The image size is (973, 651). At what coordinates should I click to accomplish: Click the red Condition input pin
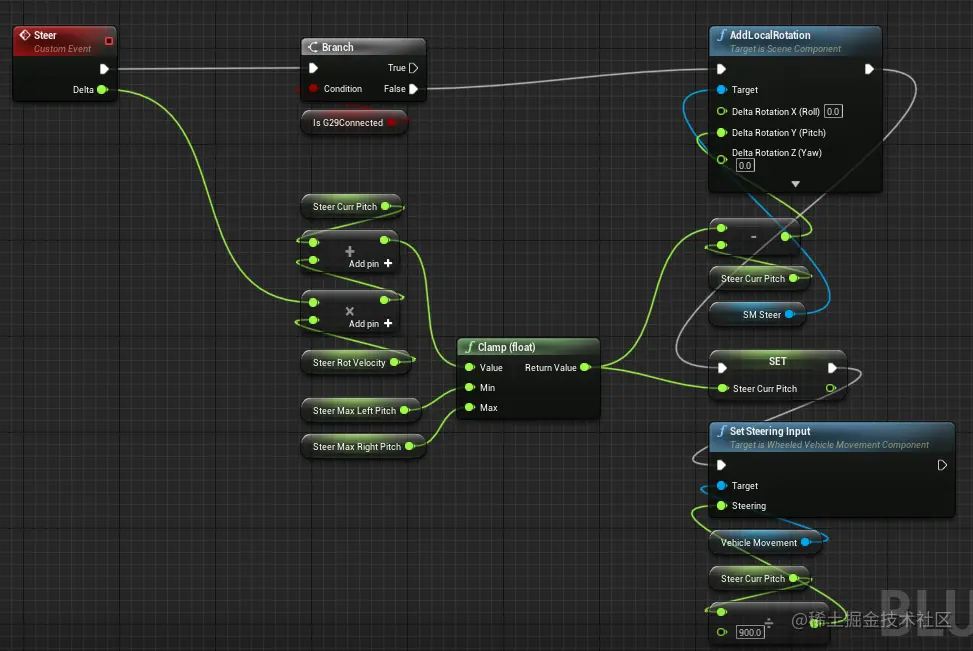point(313,89)
